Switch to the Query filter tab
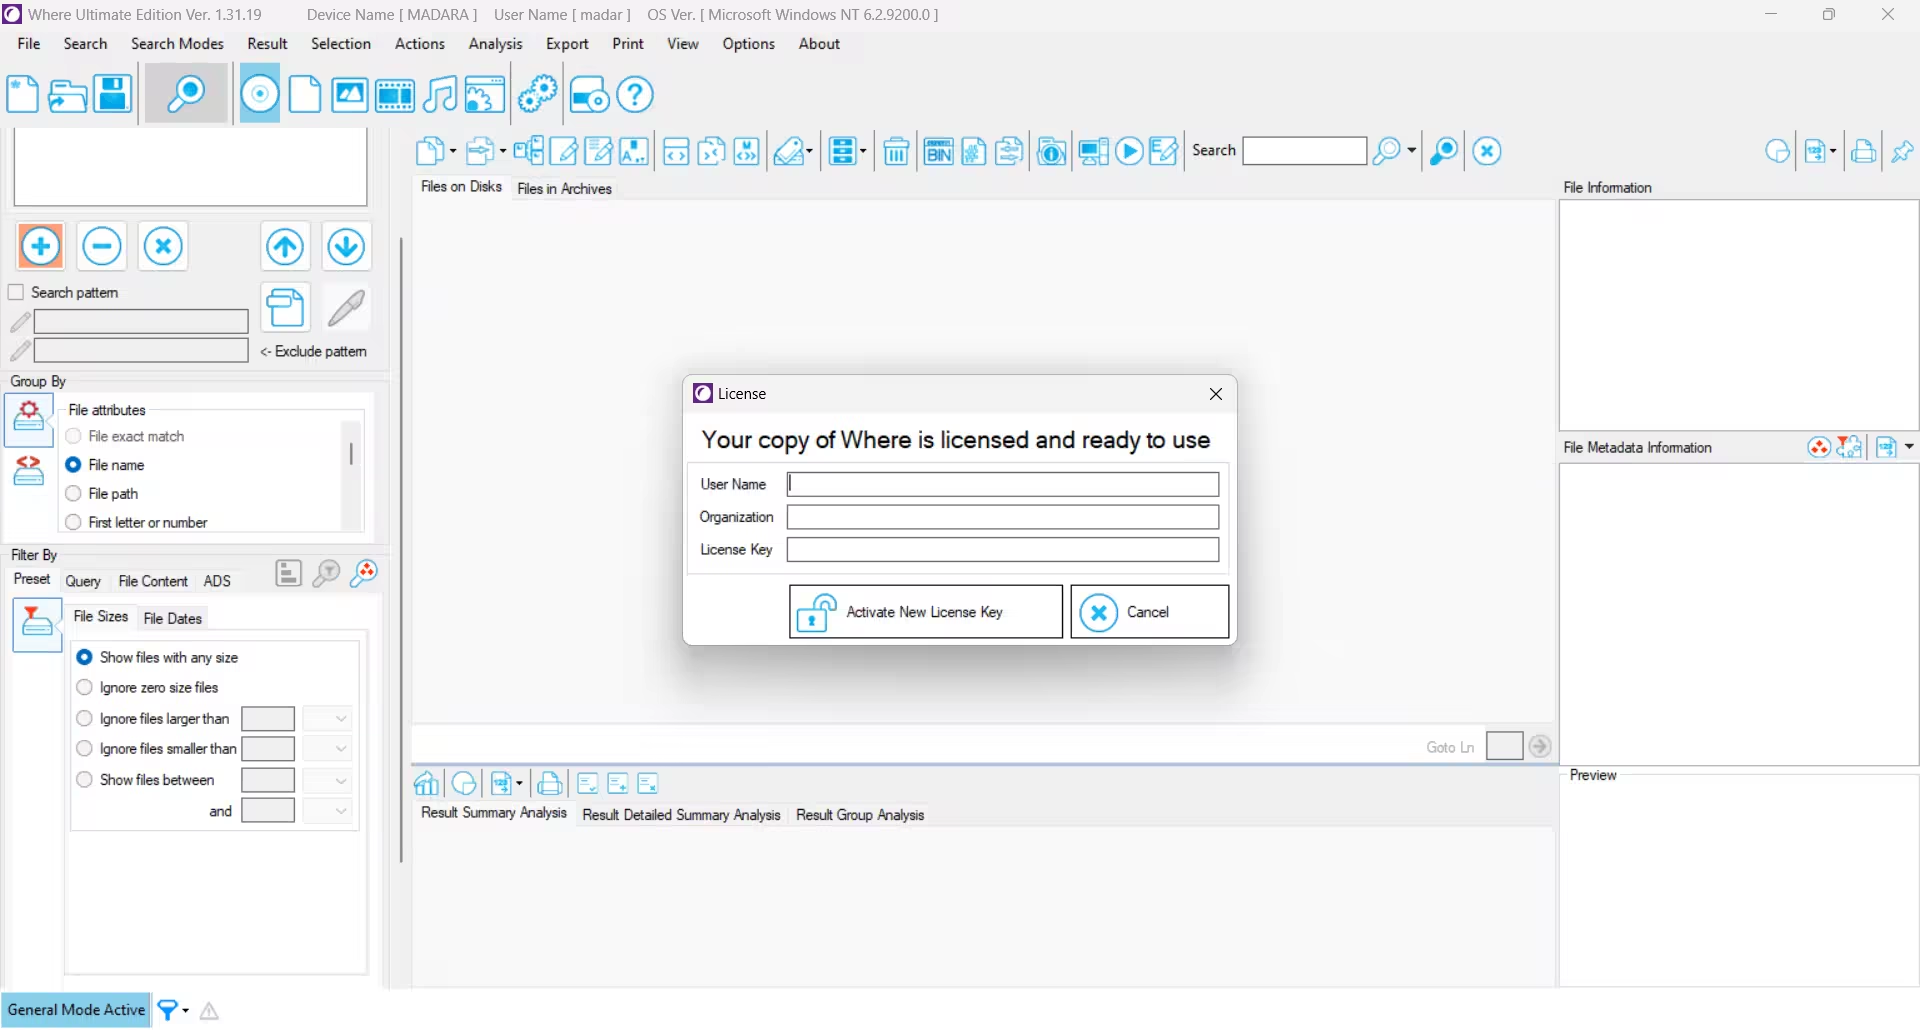This screenshot has width=1920, height=1030. point(83,581)
